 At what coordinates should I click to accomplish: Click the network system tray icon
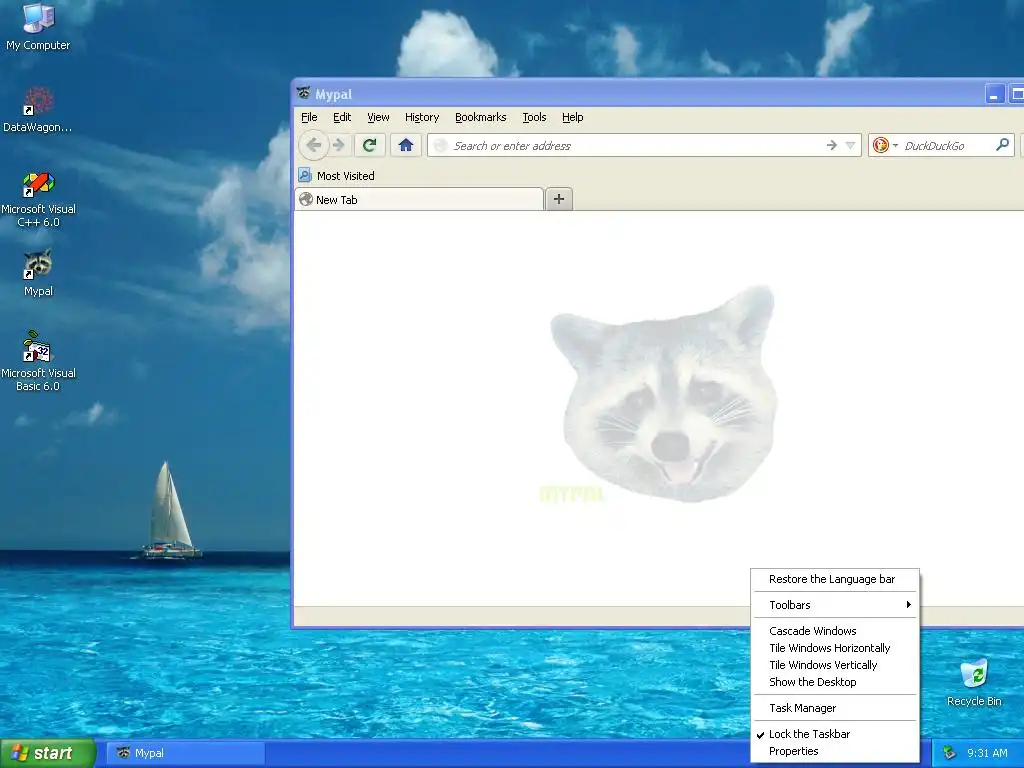[x=948, y=753]
